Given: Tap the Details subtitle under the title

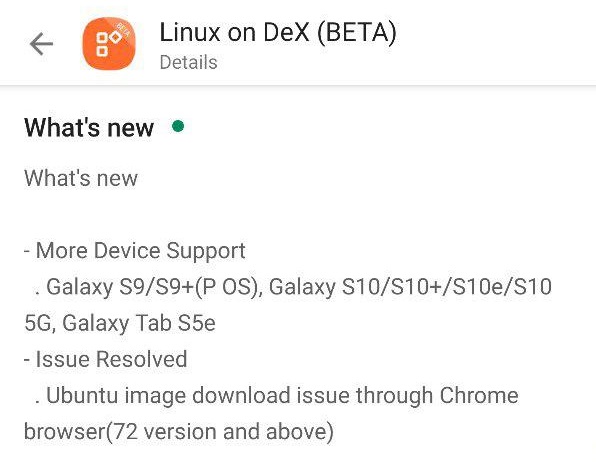Looking at the screenshot, I should coord(188,62).
